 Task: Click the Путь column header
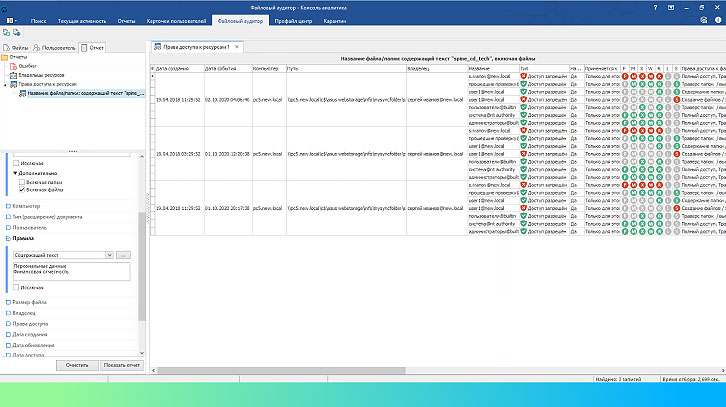346,69
